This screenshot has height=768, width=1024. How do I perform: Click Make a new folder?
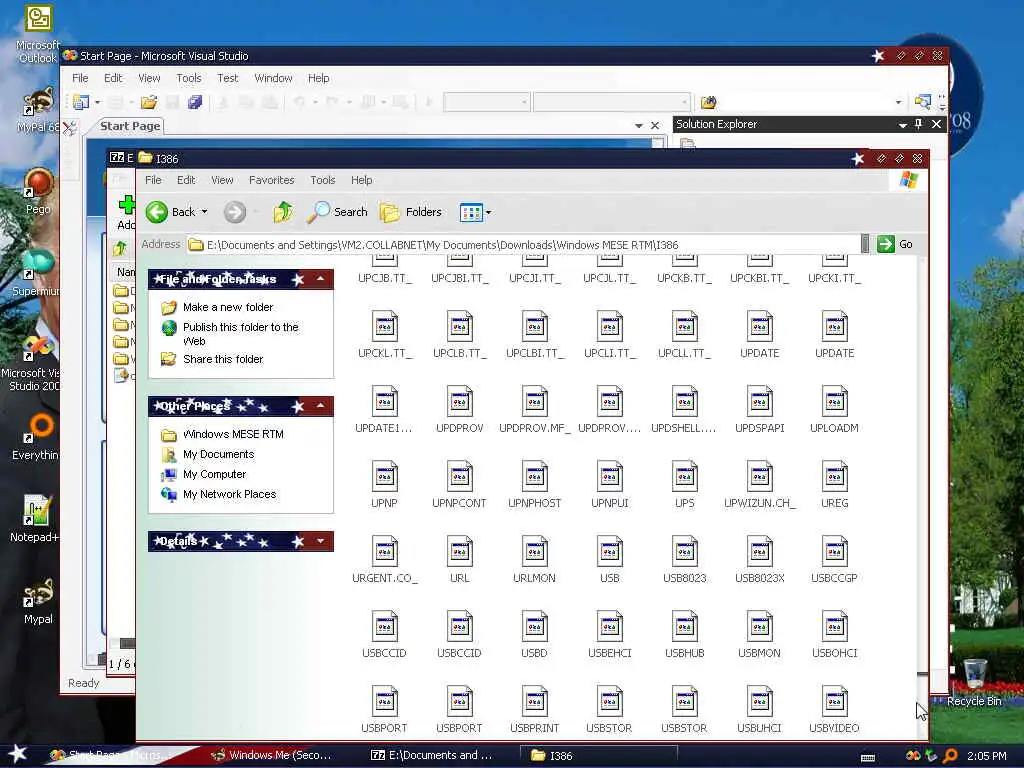(x=228, y=307)
